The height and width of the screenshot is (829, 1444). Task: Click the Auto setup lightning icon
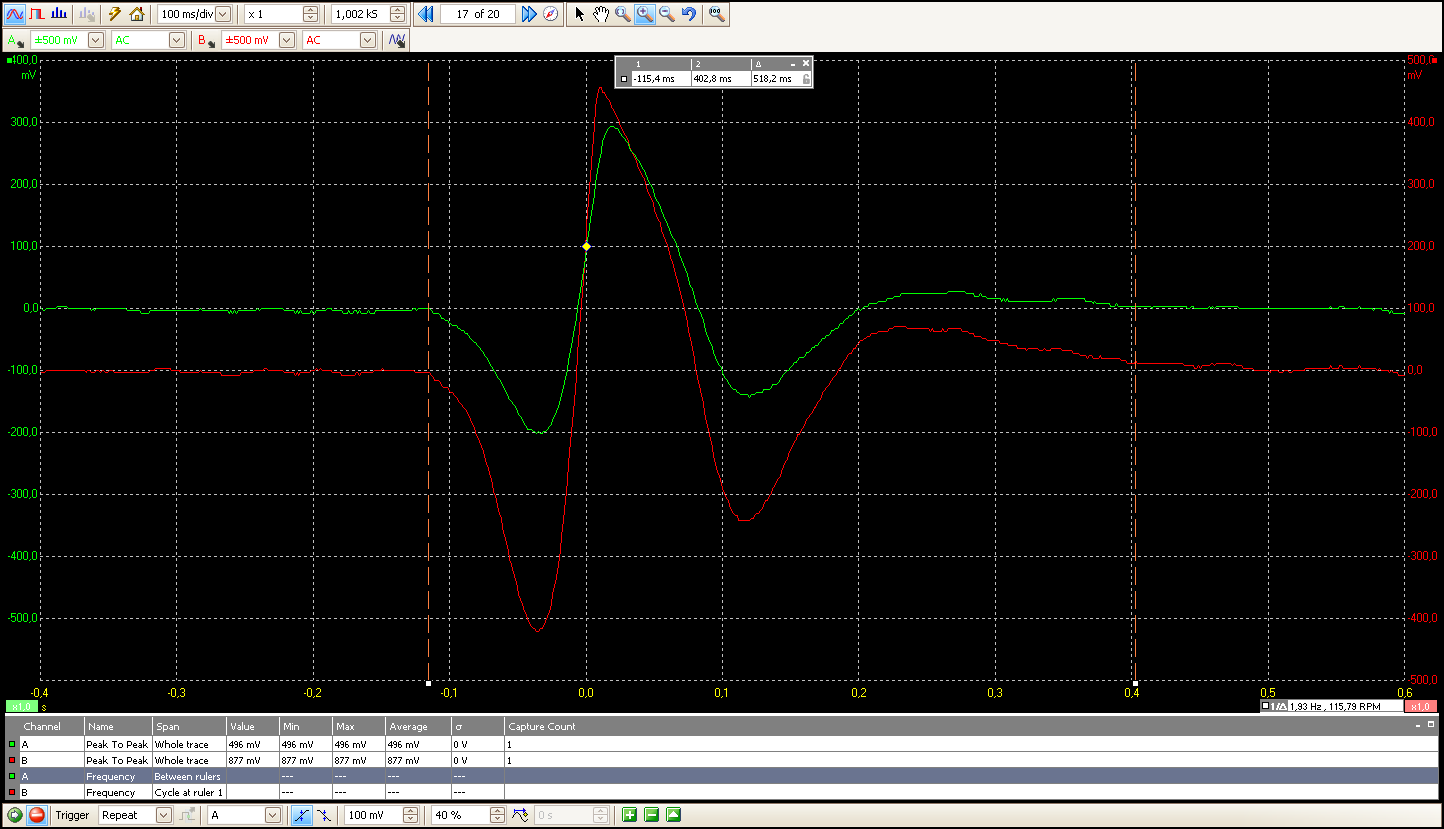click(115, 14)
